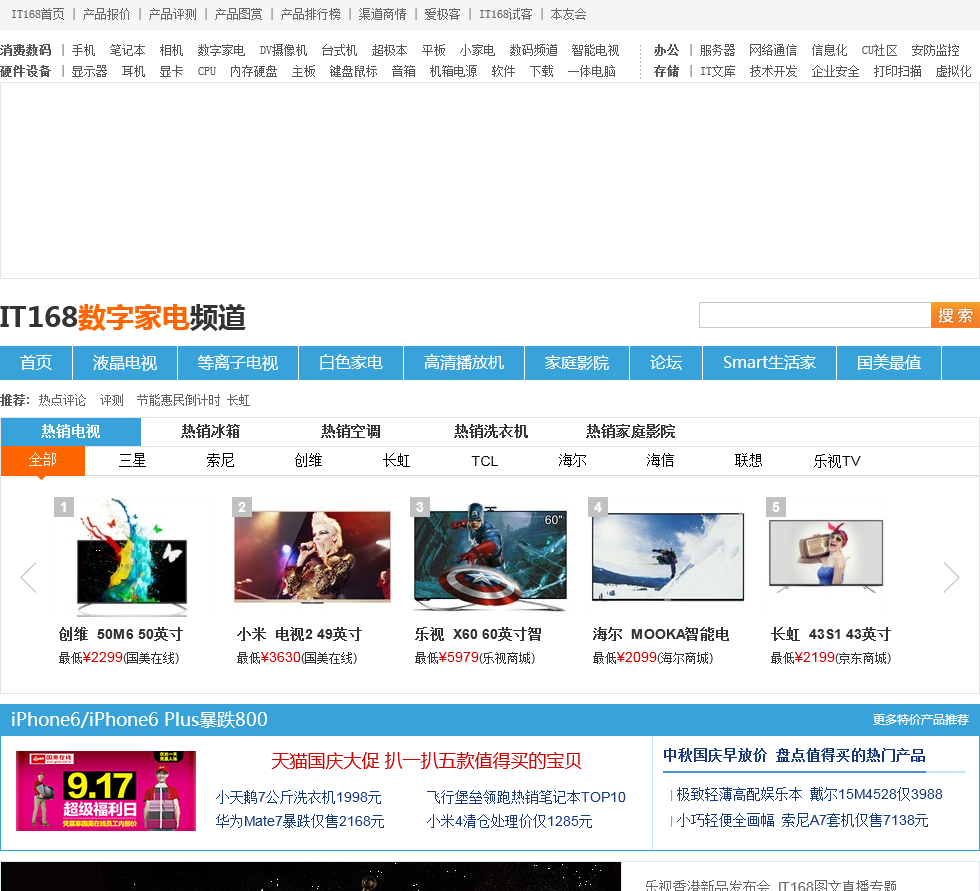Filter by 长虹 brand tab

point(396,461)
